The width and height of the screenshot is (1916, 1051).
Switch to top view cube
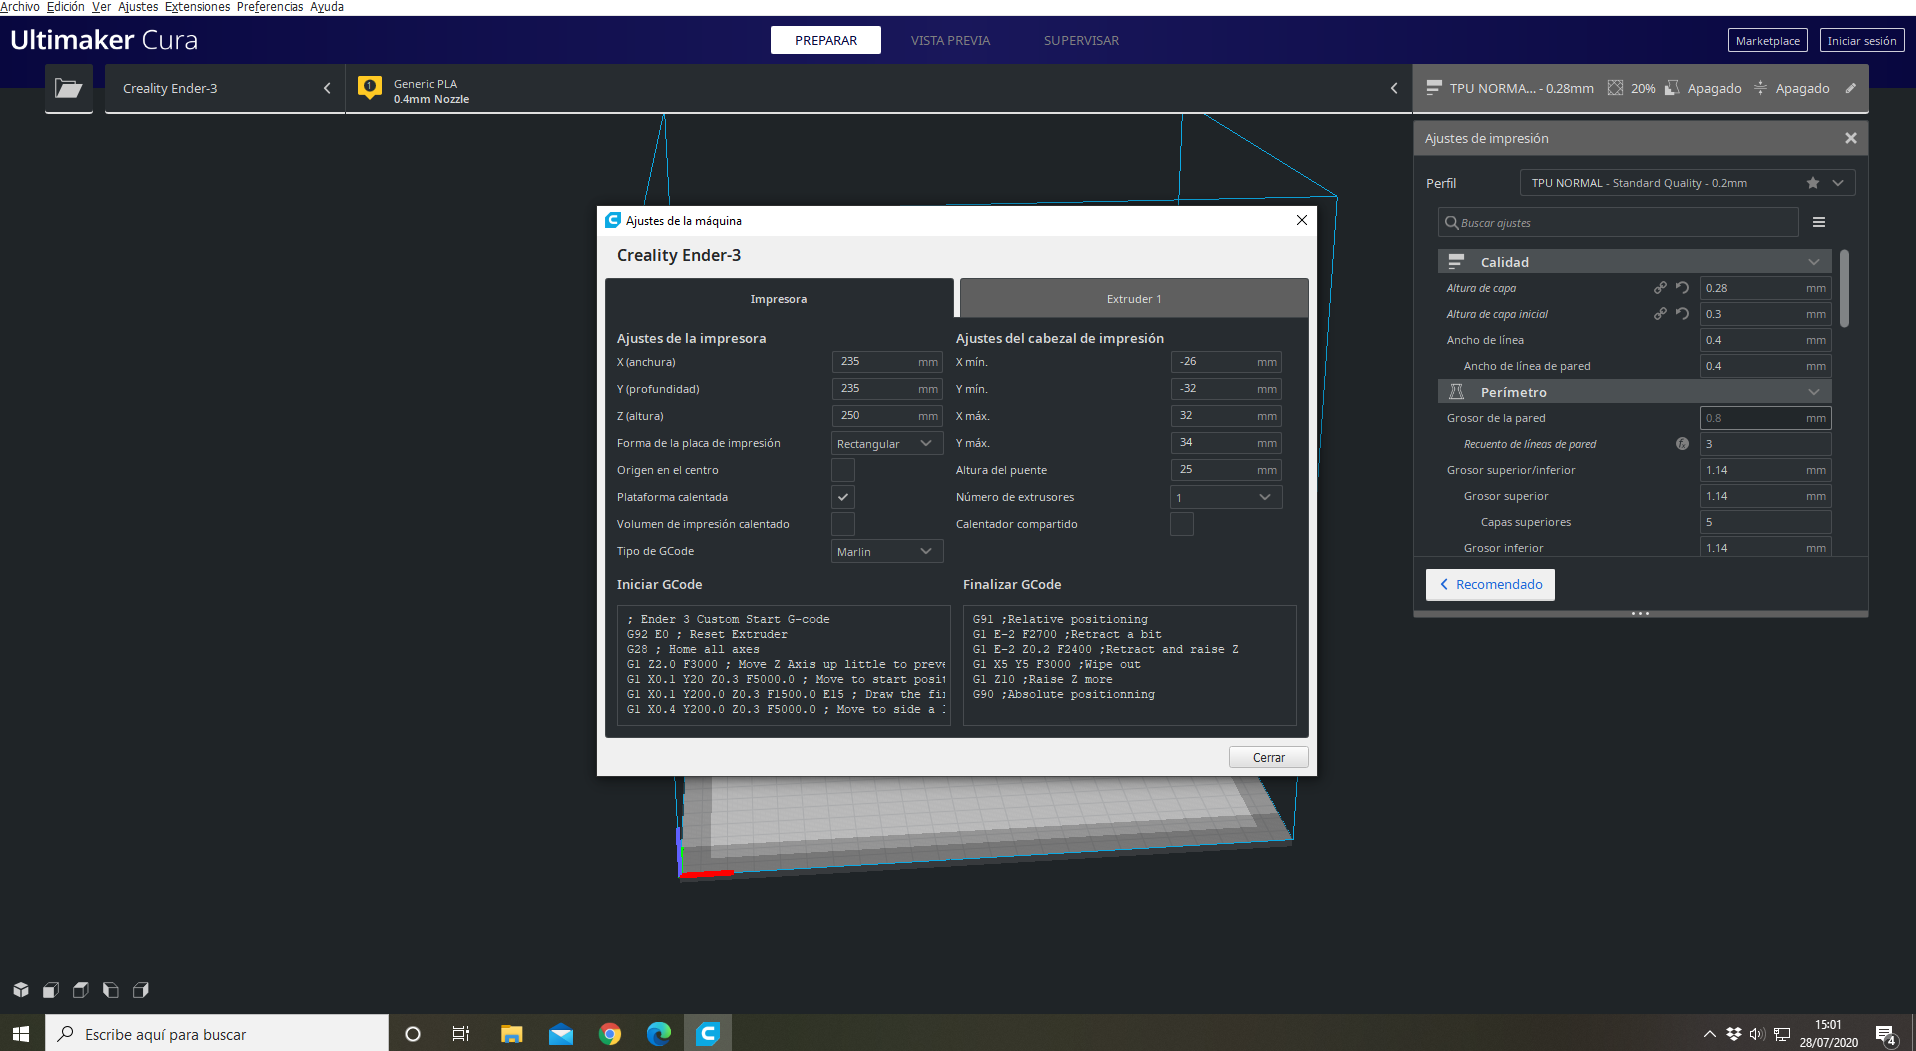(x=81, y=990)
